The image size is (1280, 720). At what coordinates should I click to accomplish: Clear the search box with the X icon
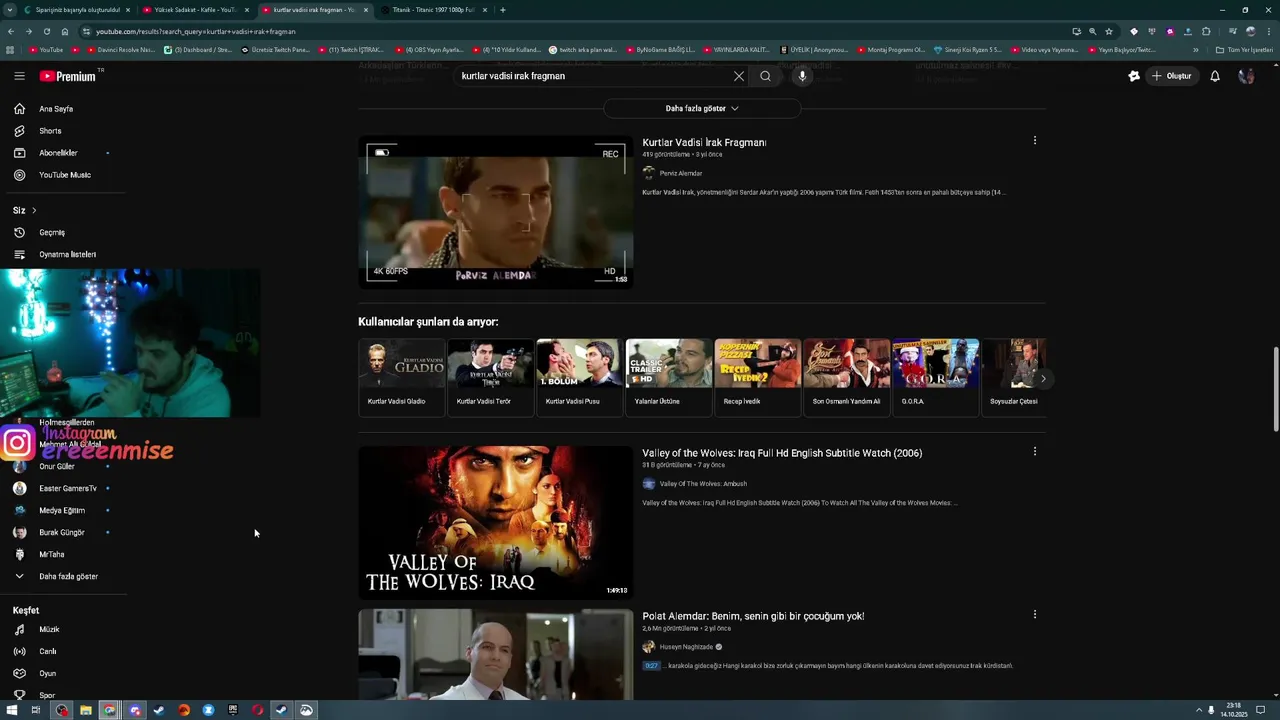coord(739,76)
